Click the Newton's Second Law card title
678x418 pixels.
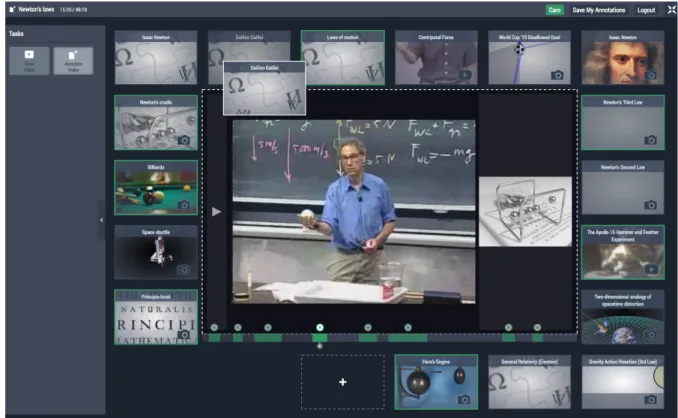tap(623, 167)
